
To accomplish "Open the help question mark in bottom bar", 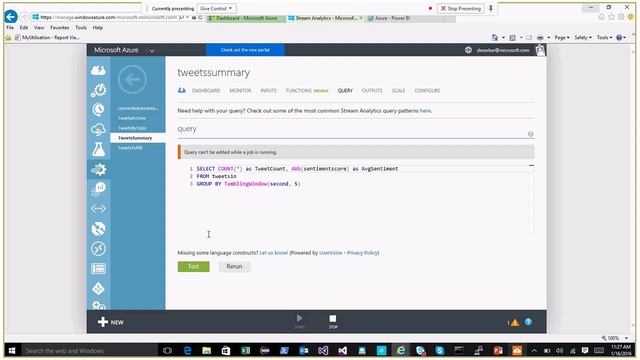I will tap(528, 322).
